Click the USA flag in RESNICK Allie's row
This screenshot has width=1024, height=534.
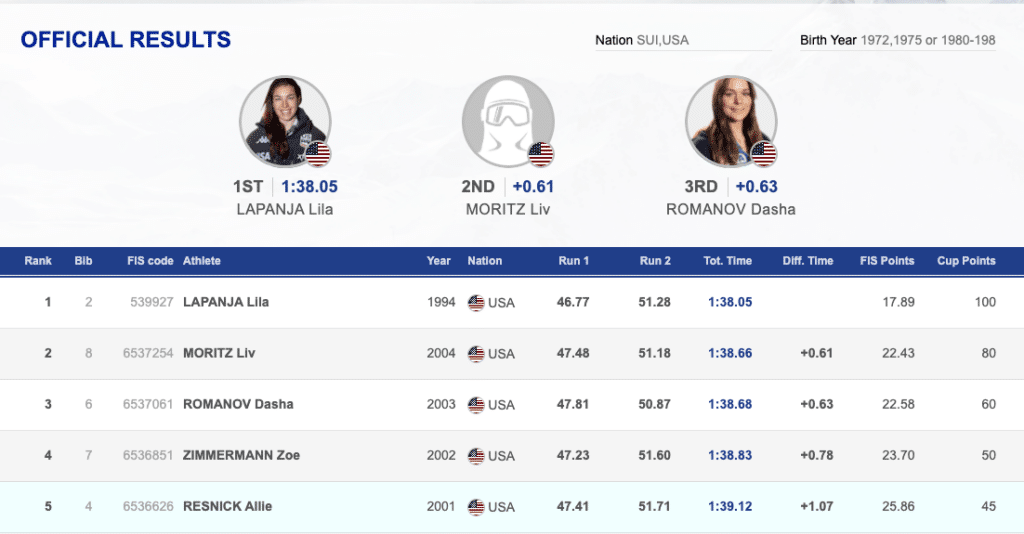[476, 506]
